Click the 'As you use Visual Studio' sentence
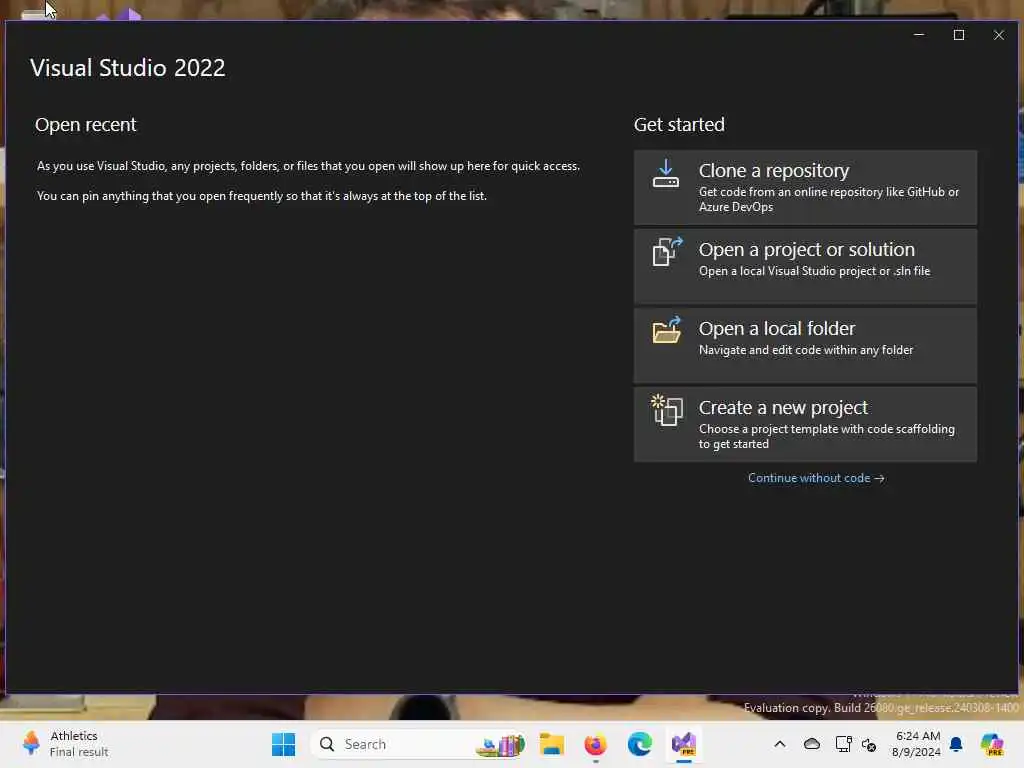Screen dimensions: 1024x768 pyautogui.click(x=308, y=166)
